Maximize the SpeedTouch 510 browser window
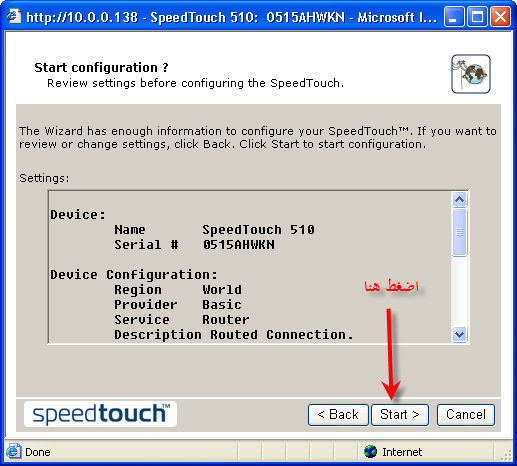 (x=477, y=16)
